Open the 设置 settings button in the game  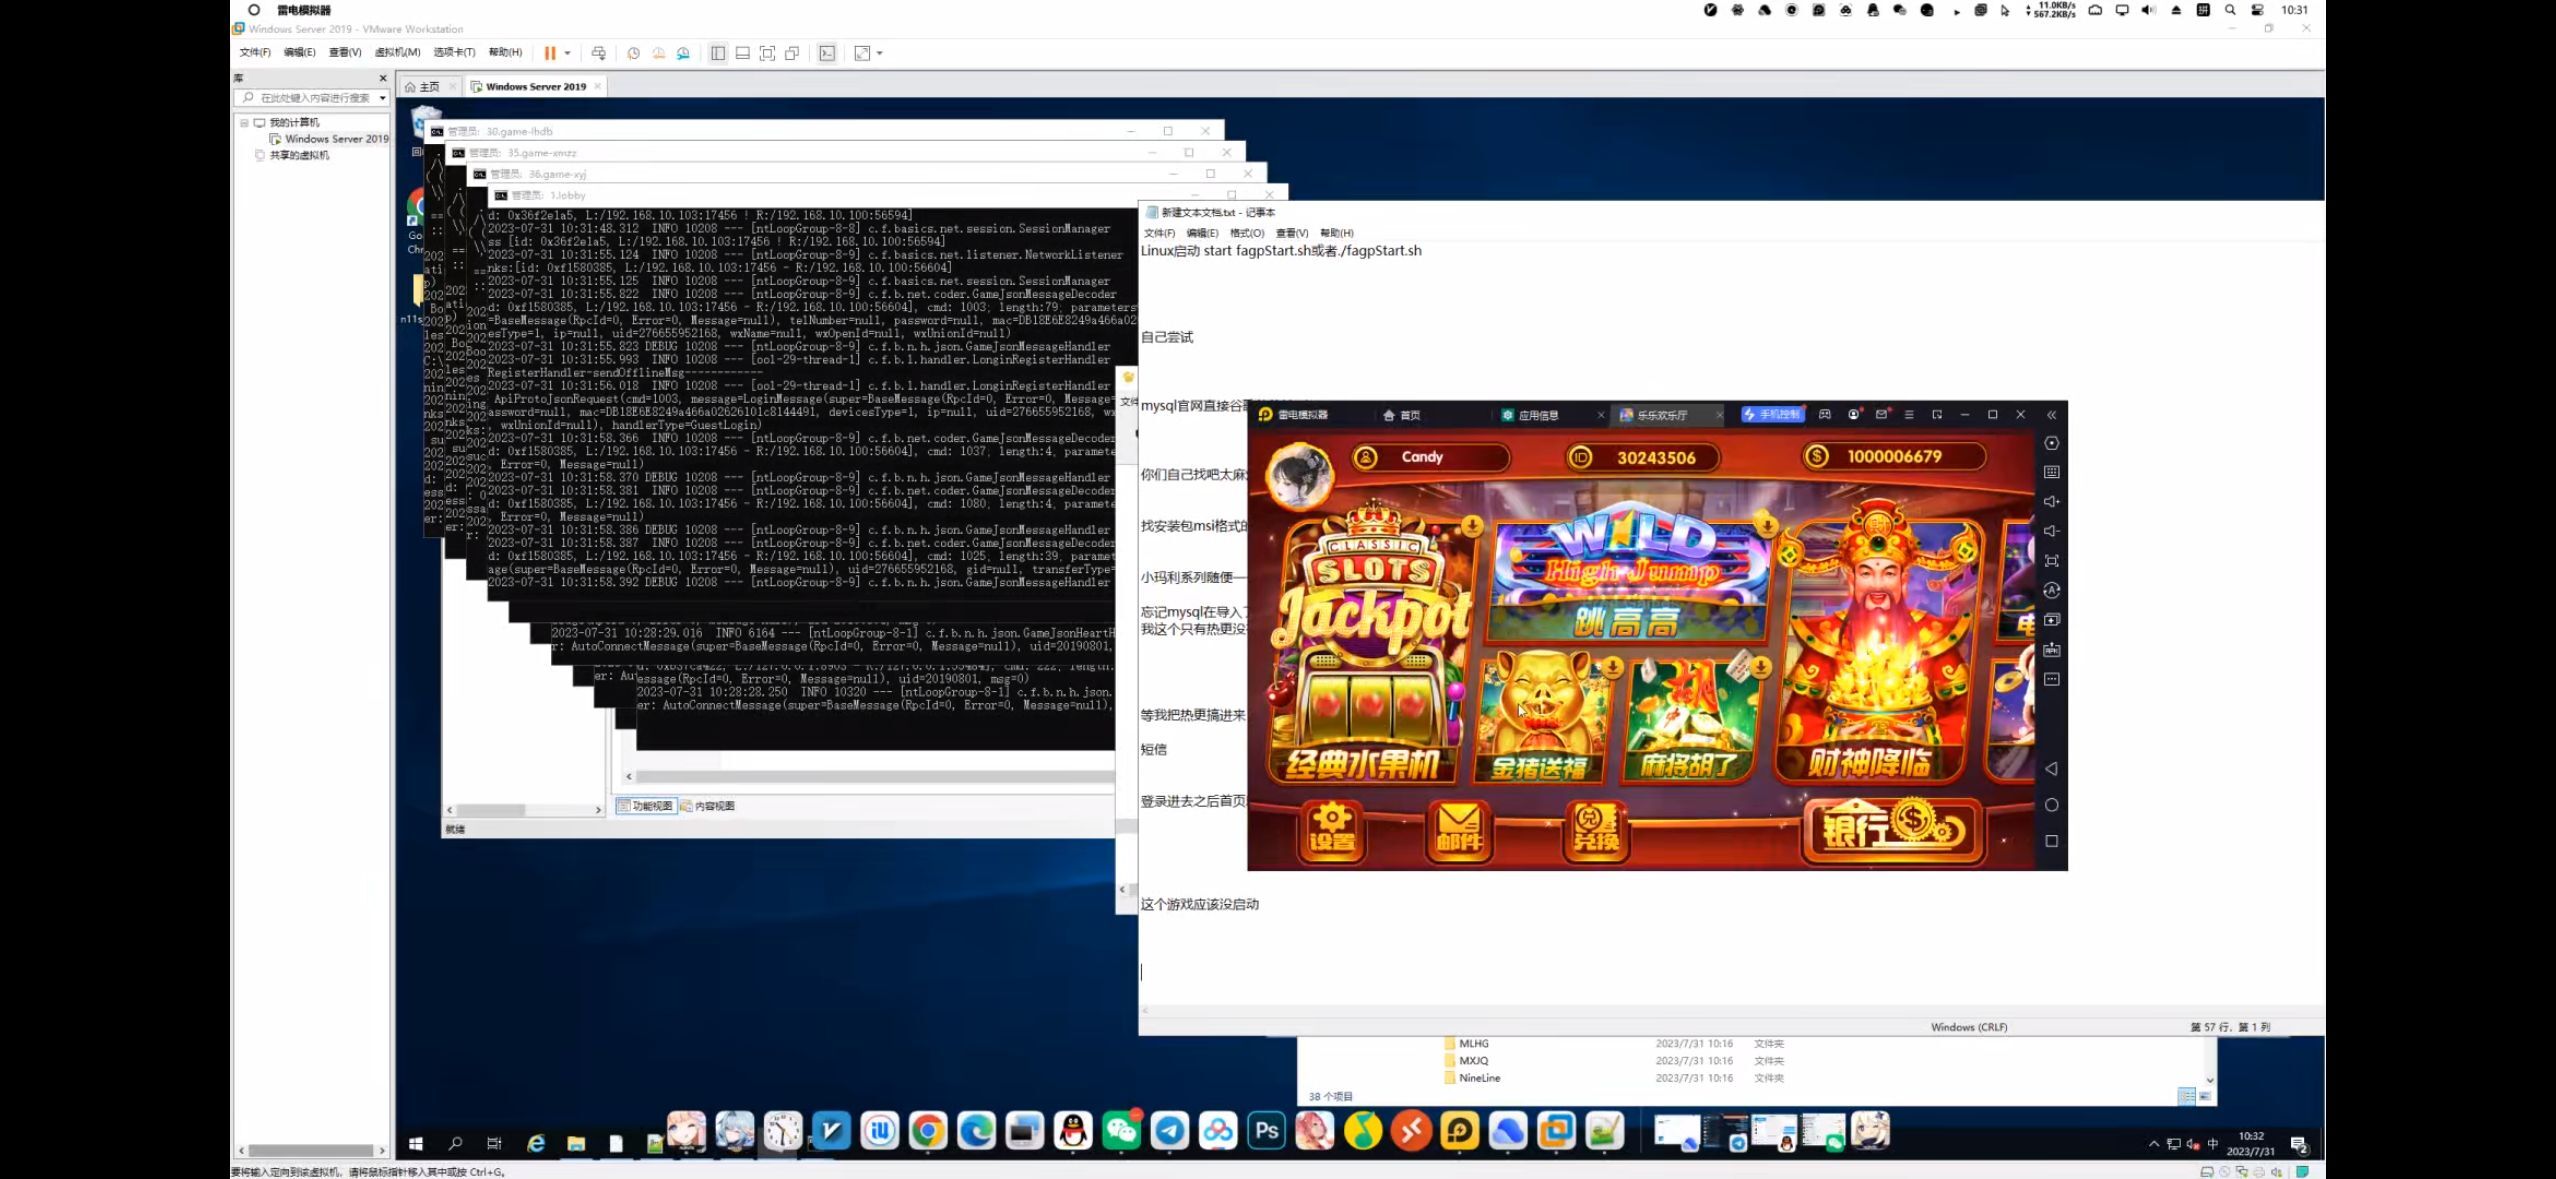coord(1332,830)
